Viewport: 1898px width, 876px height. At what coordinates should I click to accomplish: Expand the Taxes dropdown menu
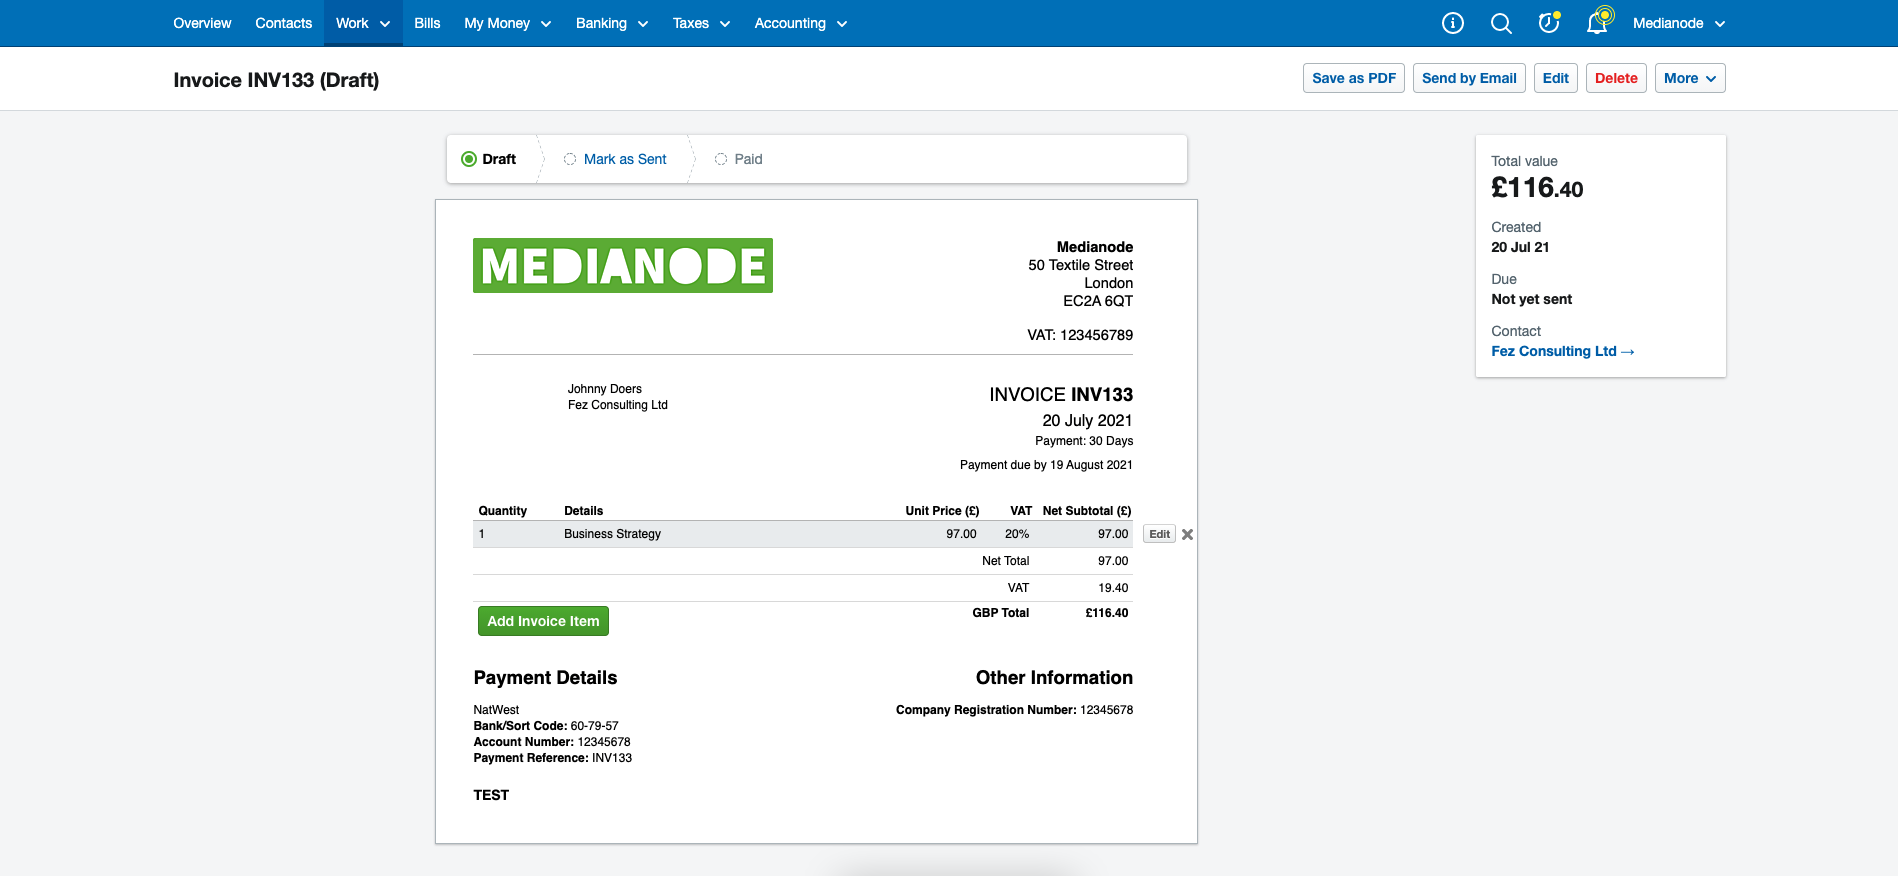[701, 23]
